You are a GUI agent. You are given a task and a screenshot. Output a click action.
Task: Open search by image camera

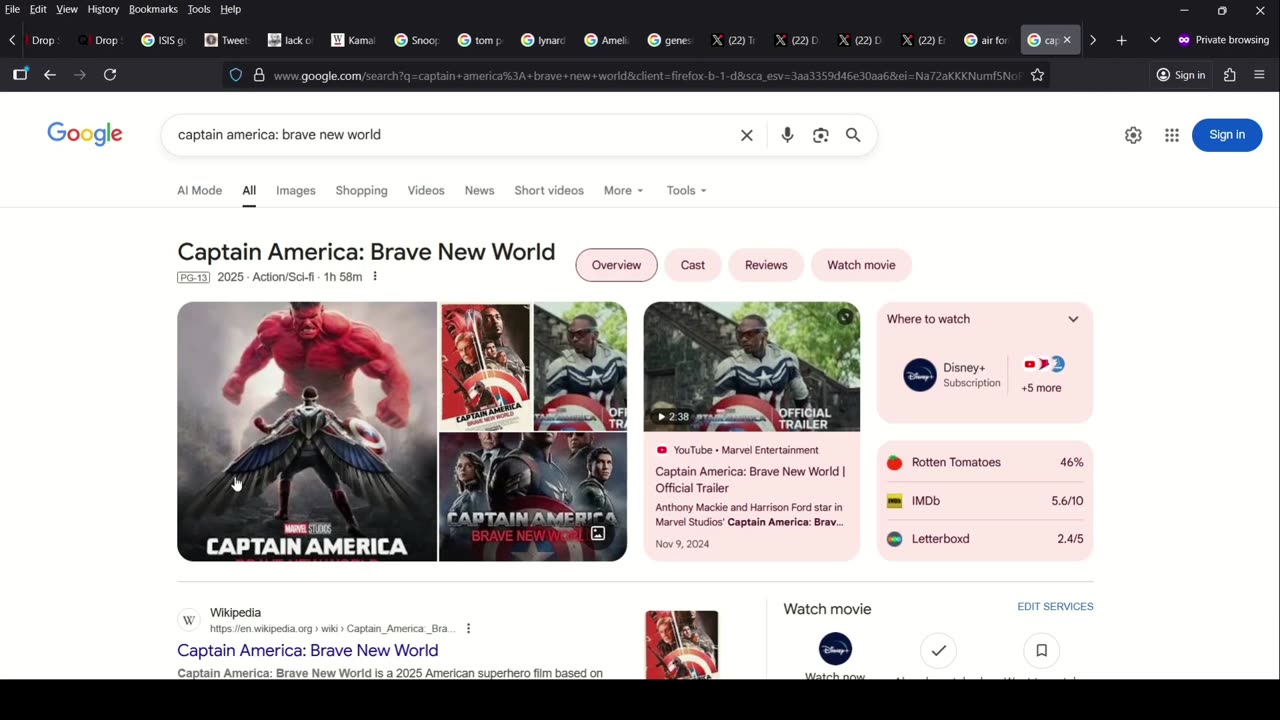[821, 135]
